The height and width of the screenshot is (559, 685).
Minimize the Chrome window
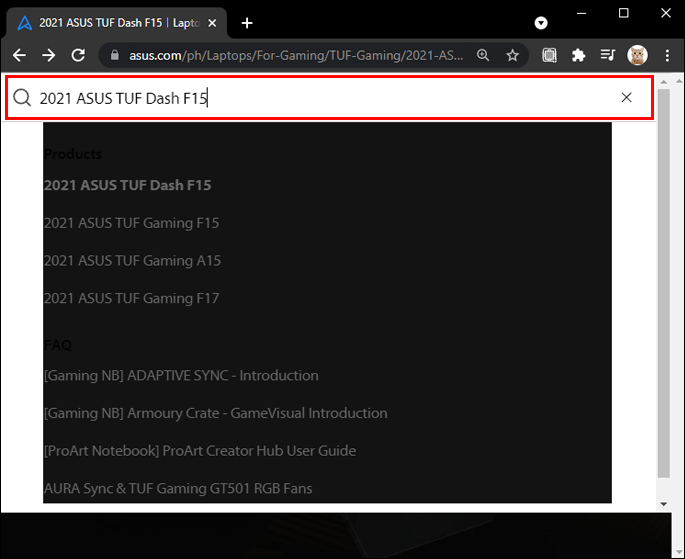click(x=581, y=13)
